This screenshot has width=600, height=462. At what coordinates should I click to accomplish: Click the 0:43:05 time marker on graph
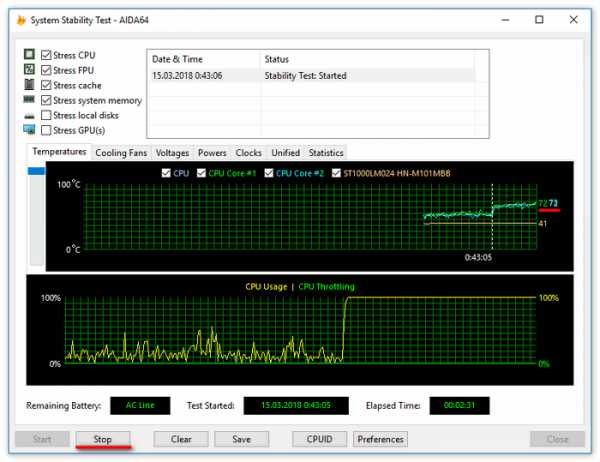478,257
